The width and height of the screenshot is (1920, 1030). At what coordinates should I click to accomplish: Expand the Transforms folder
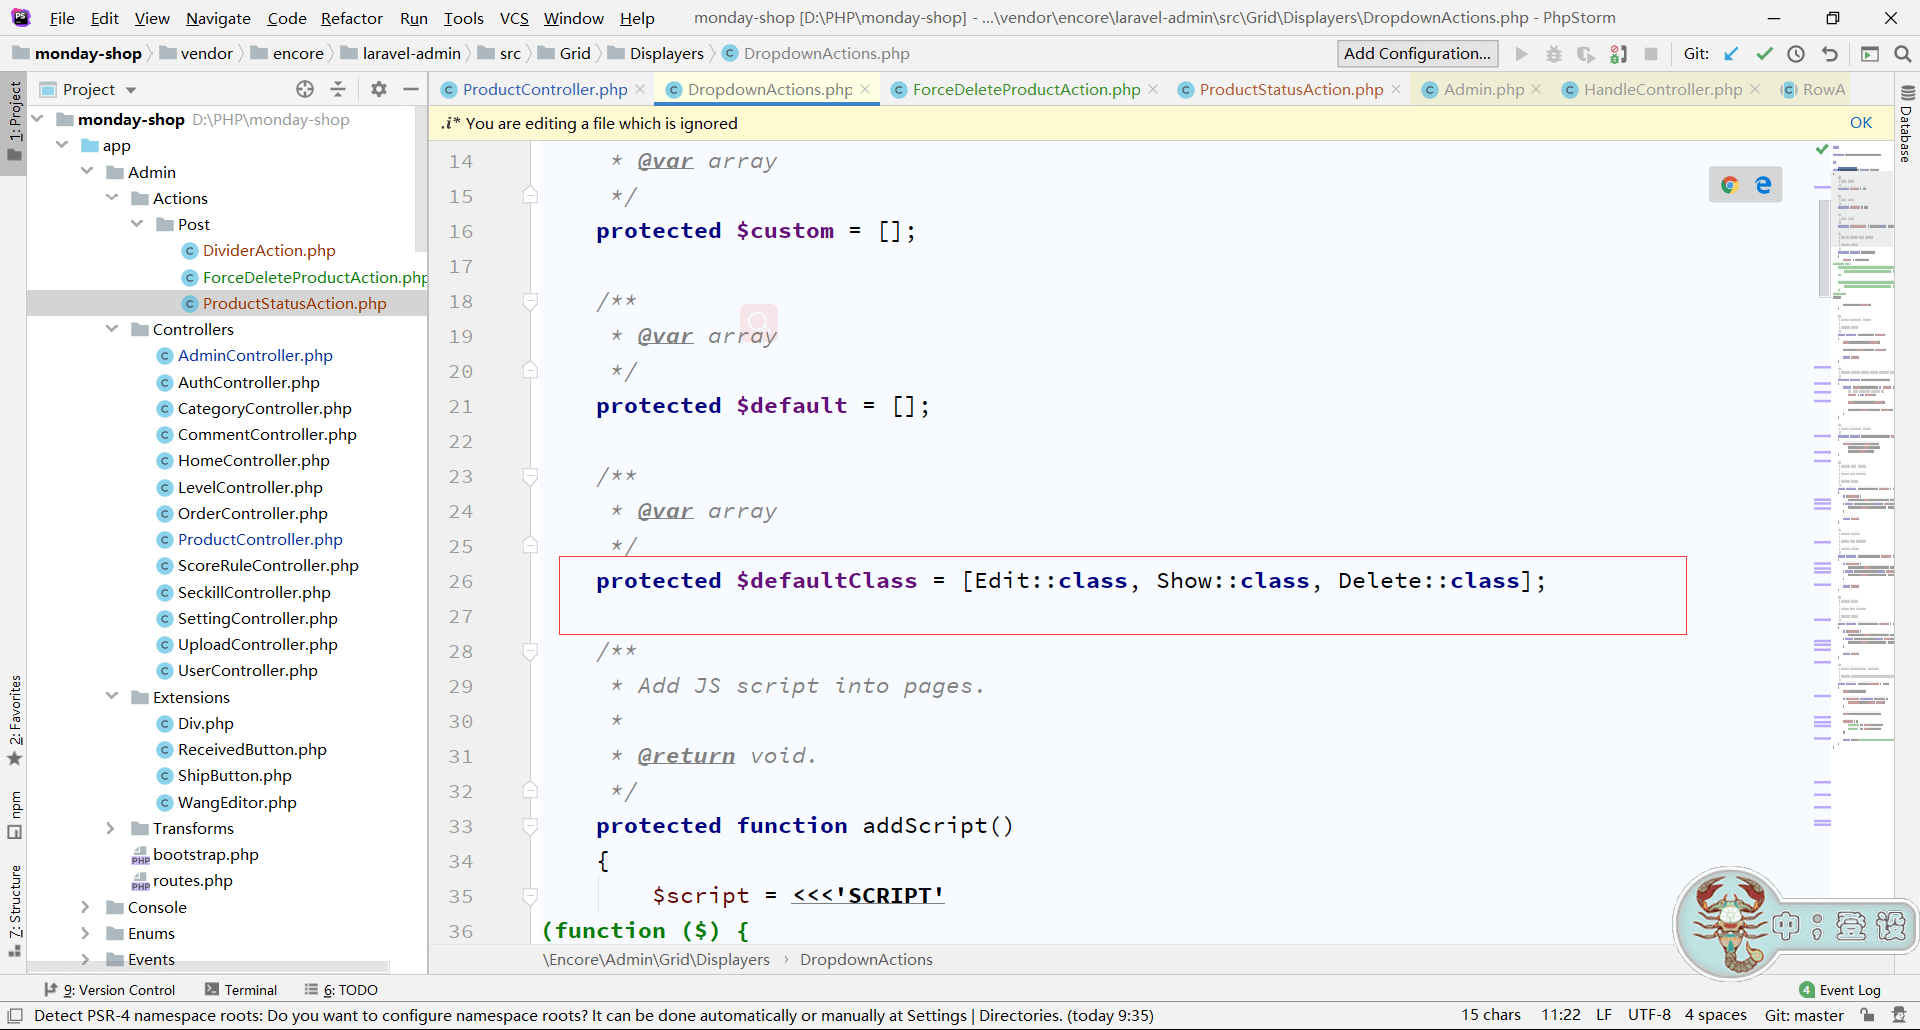point(111,828)
